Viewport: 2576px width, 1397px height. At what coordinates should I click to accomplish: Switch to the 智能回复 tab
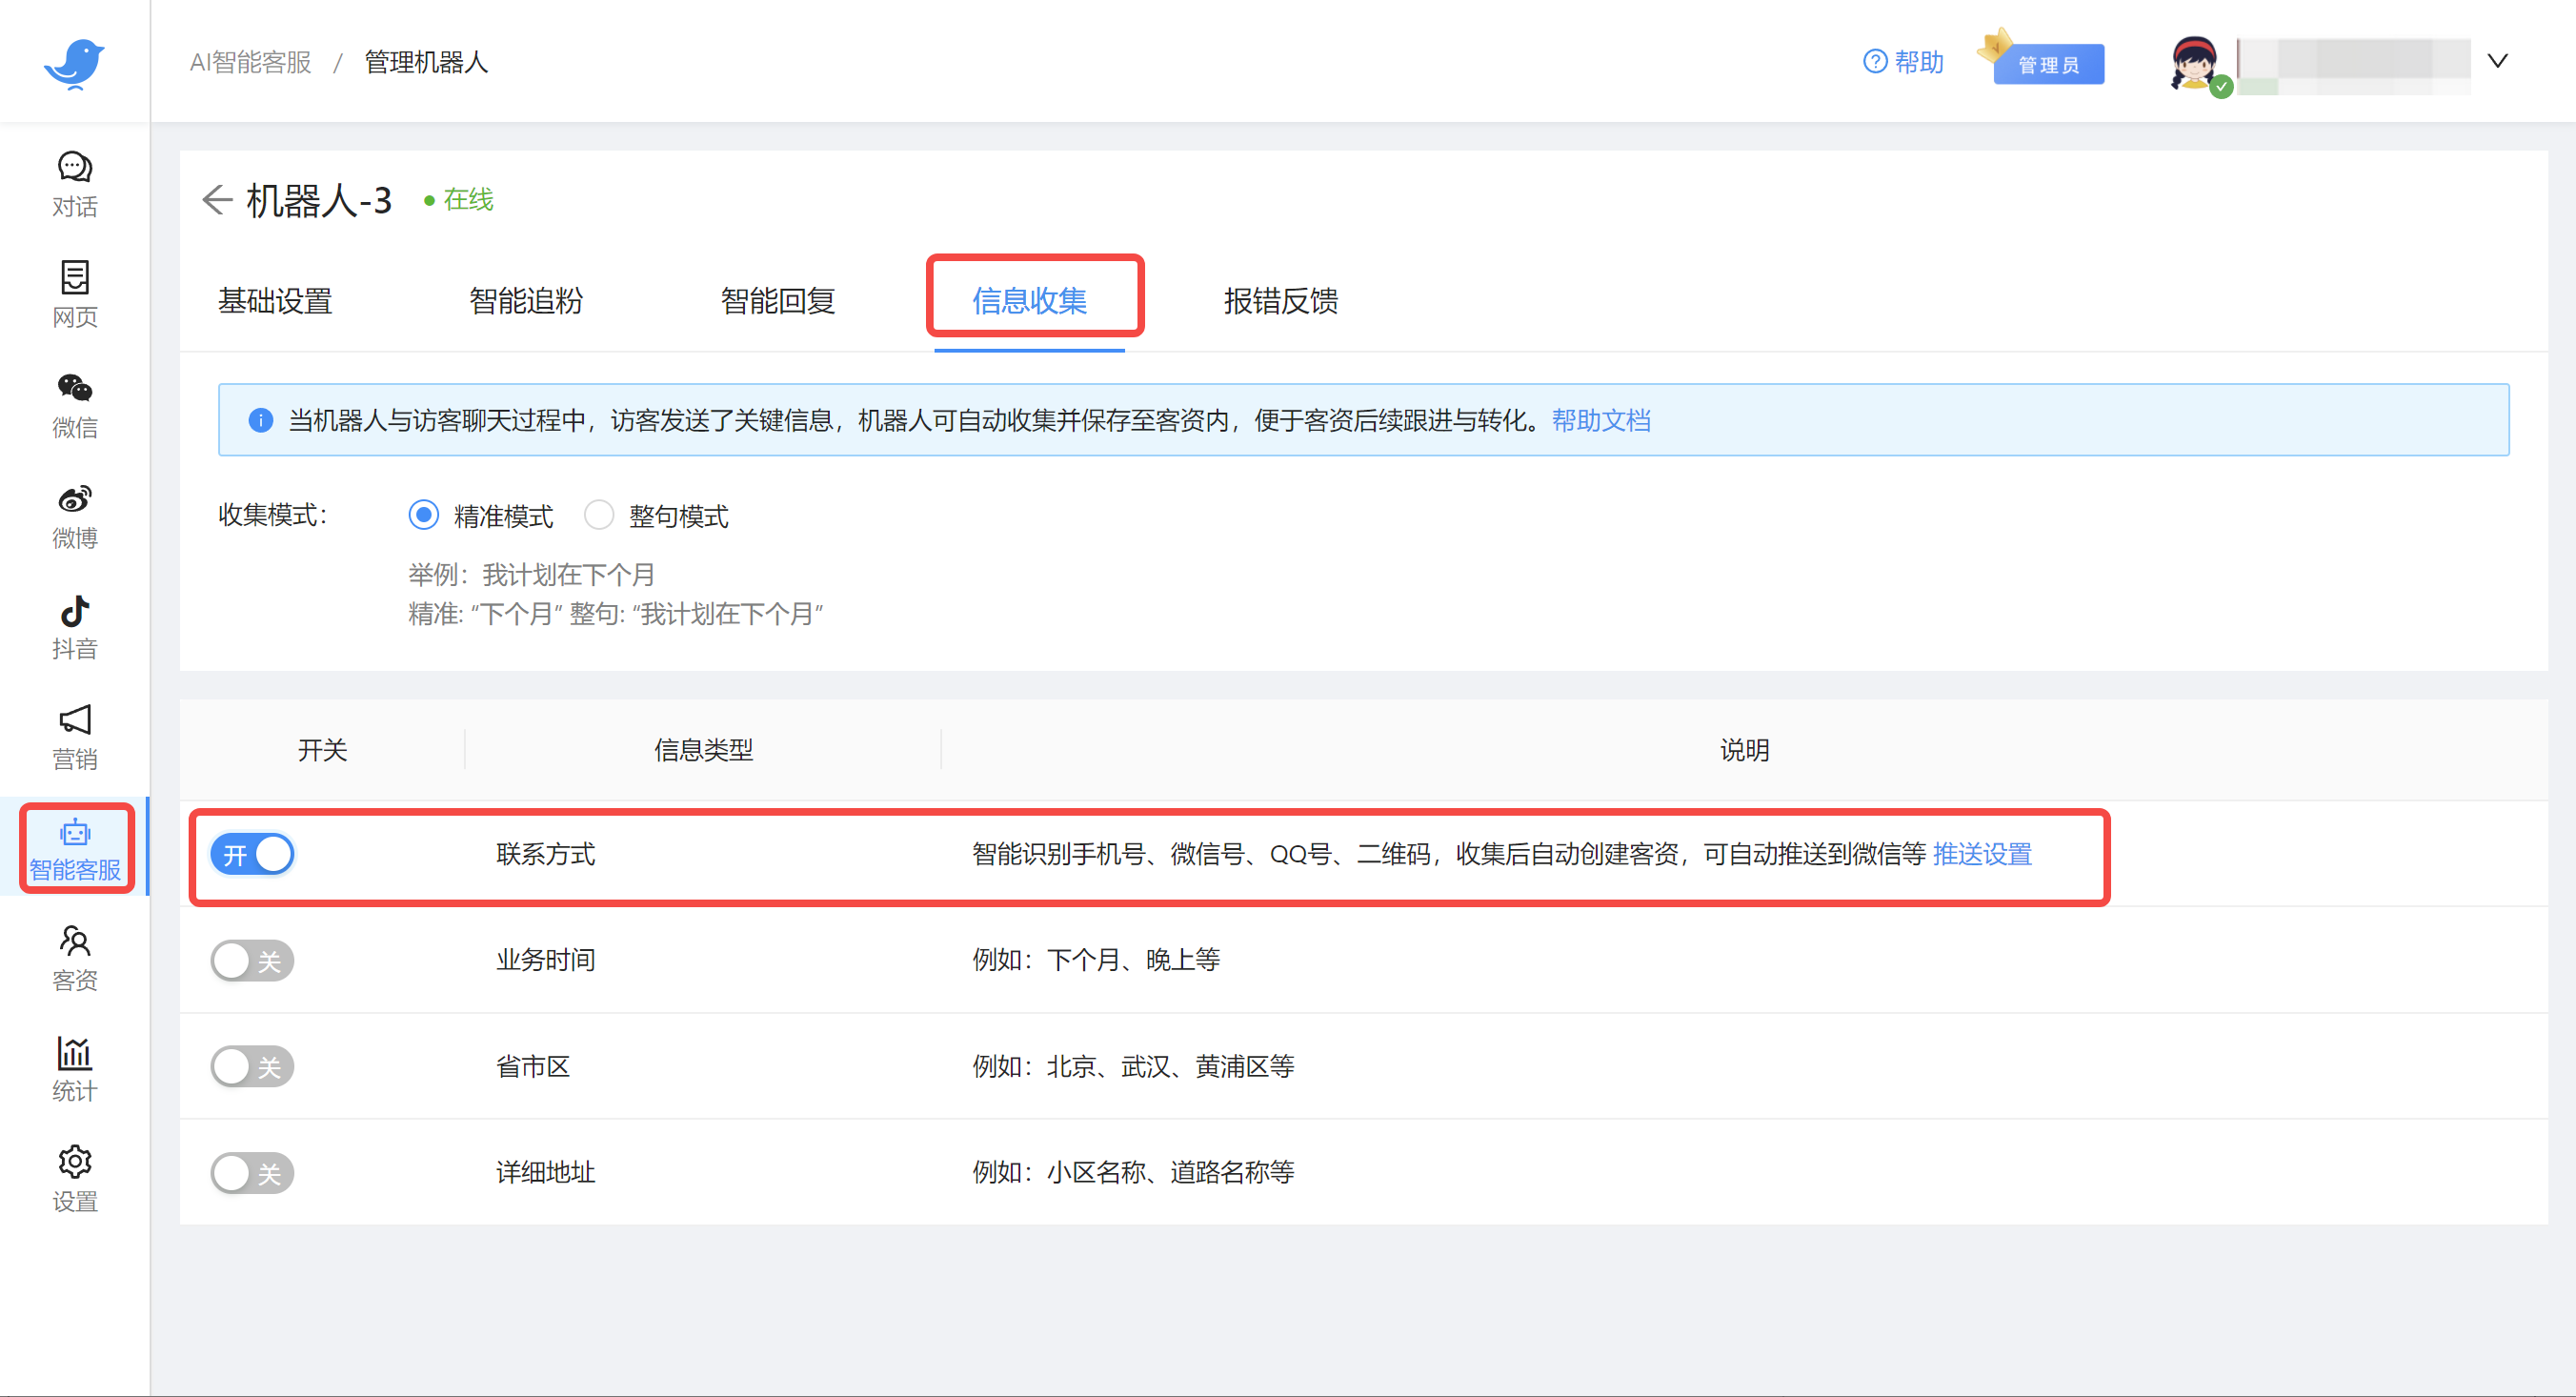777,301
